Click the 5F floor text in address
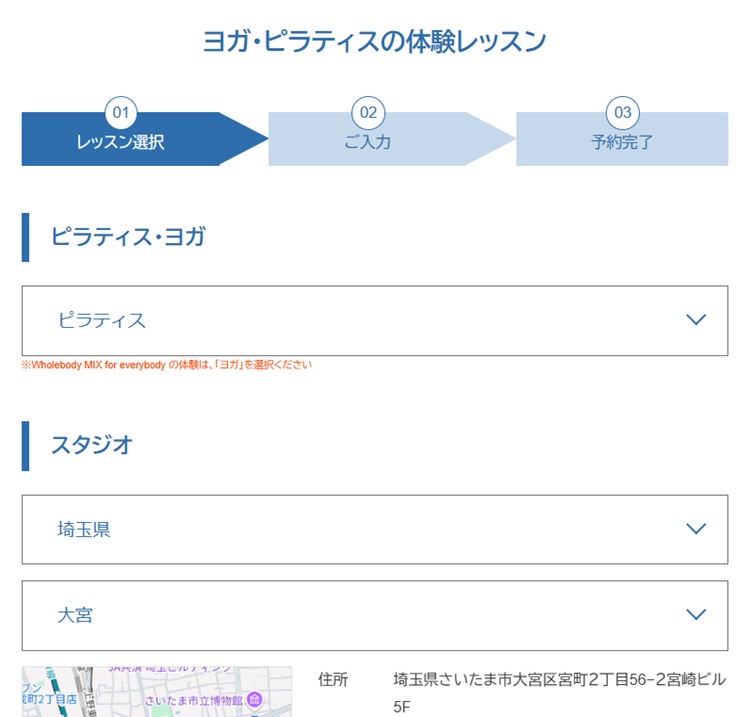Viewport: 750px width, 717px height. click(x=402, y=706)
